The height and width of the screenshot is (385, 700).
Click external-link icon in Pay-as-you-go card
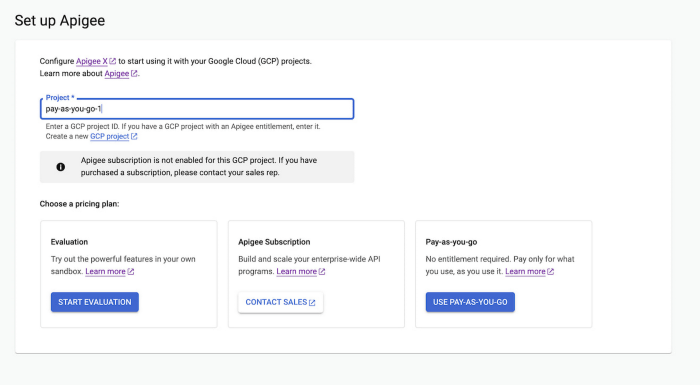(x=550, y=272)
